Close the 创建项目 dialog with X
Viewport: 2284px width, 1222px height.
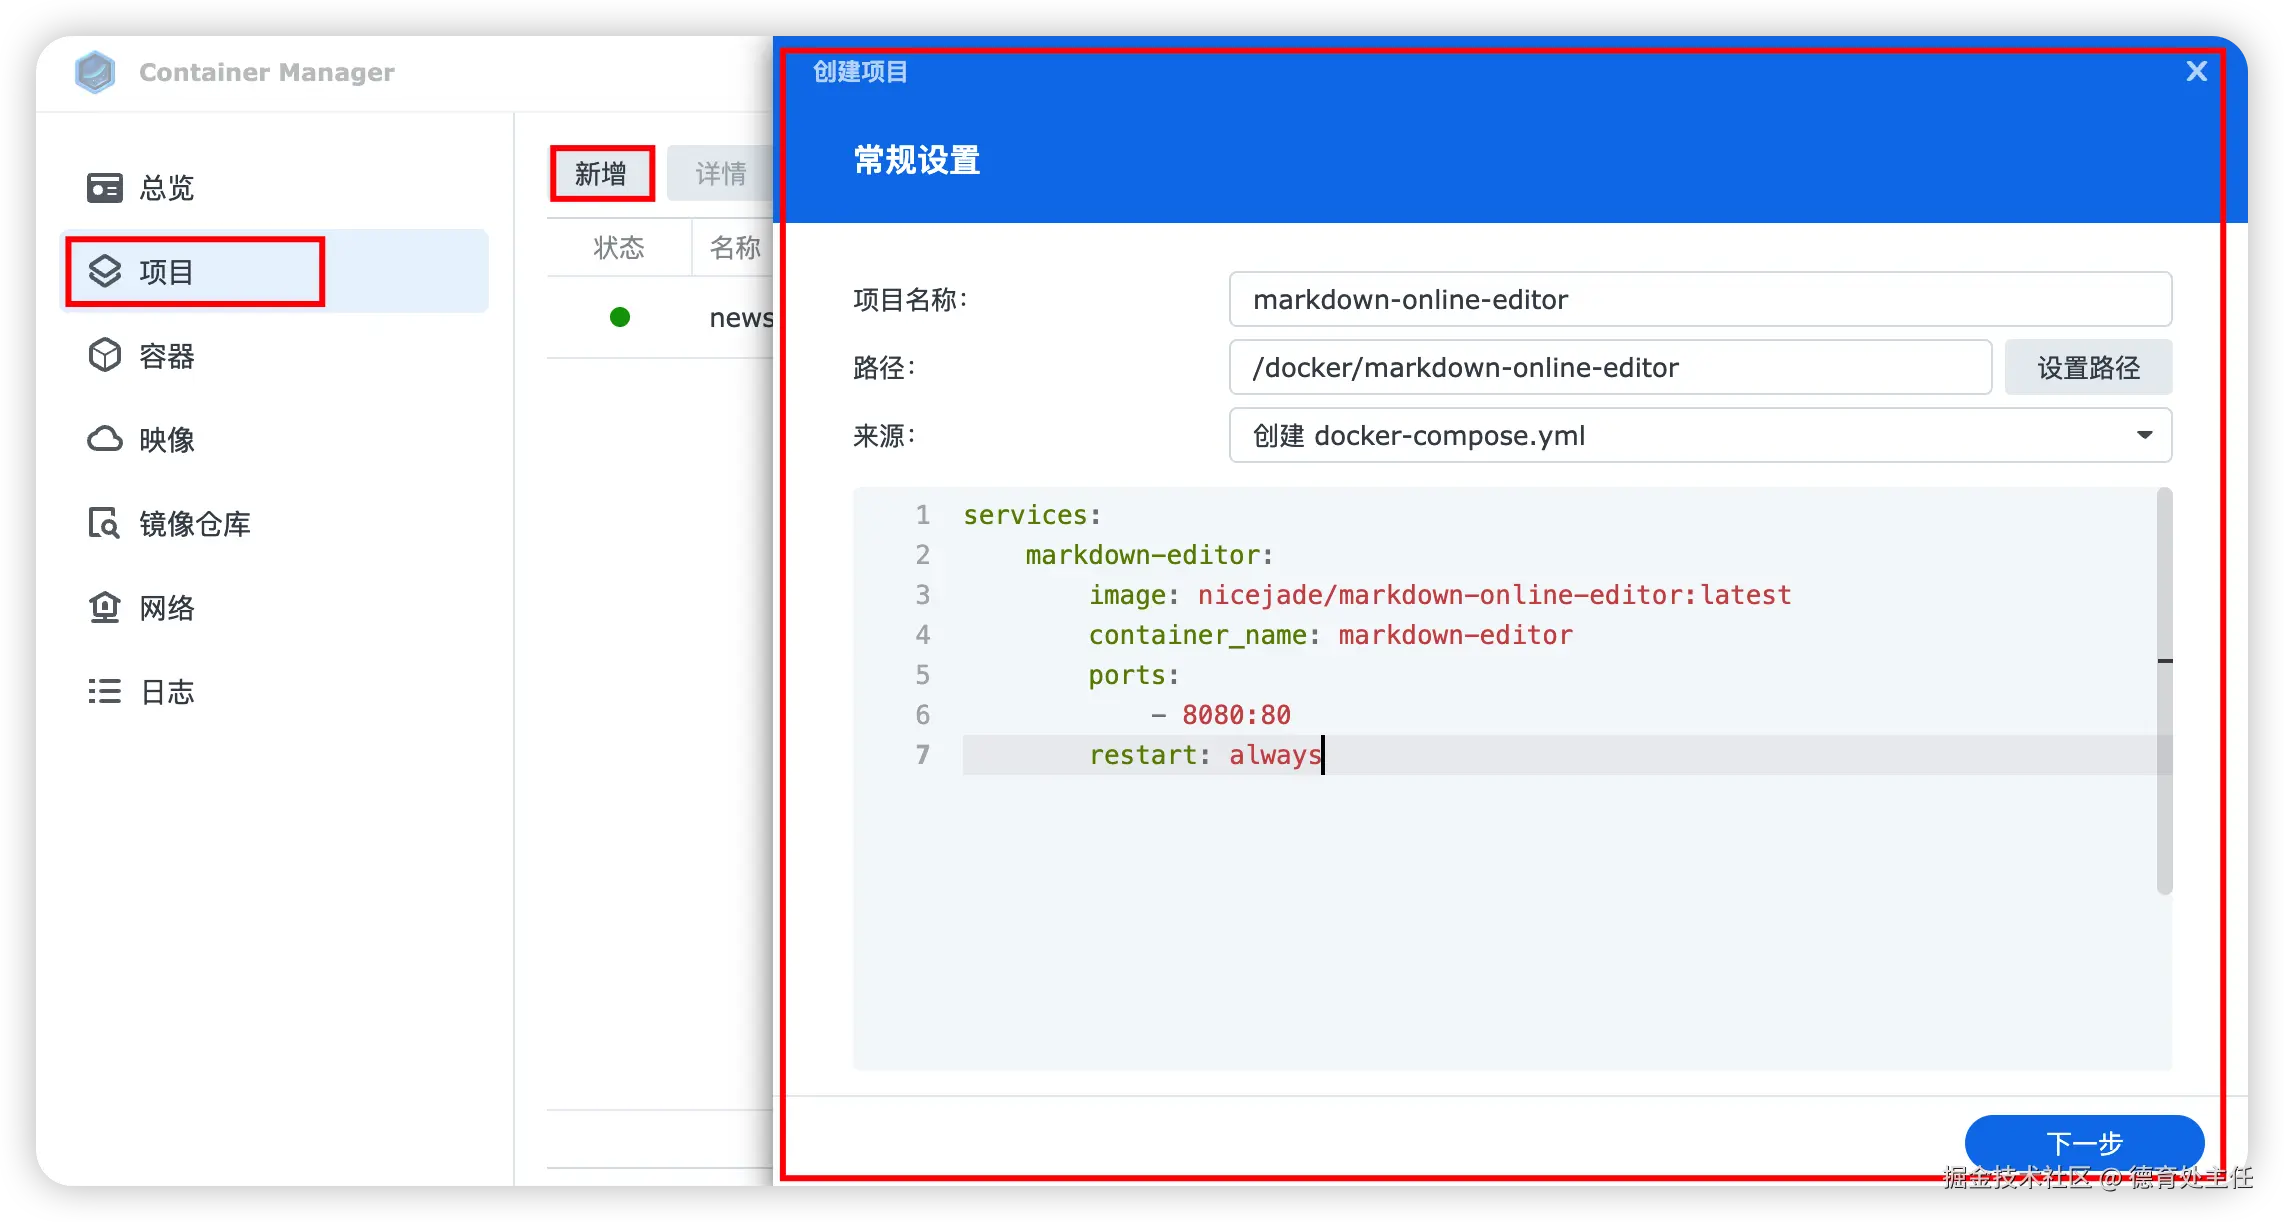tap(2196, 72)
